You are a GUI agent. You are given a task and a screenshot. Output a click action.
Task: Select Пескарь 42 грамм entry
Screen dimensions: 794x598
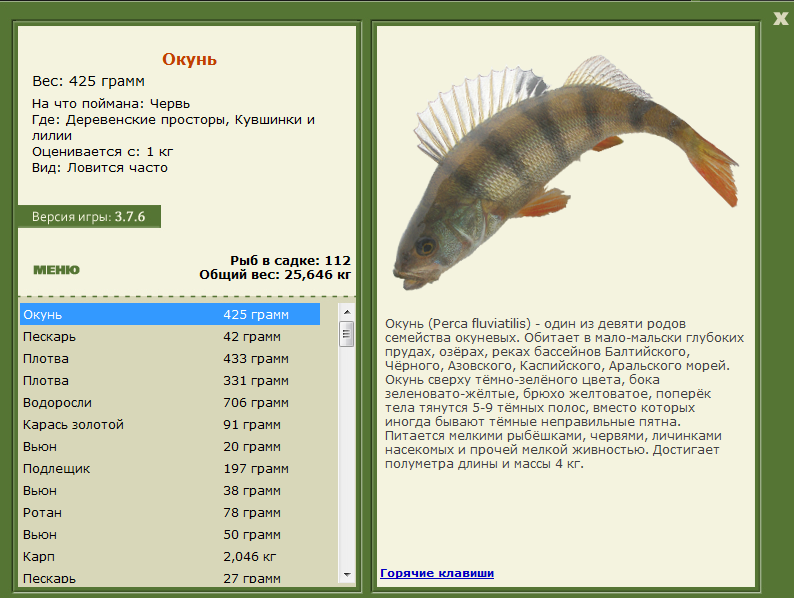170,336
